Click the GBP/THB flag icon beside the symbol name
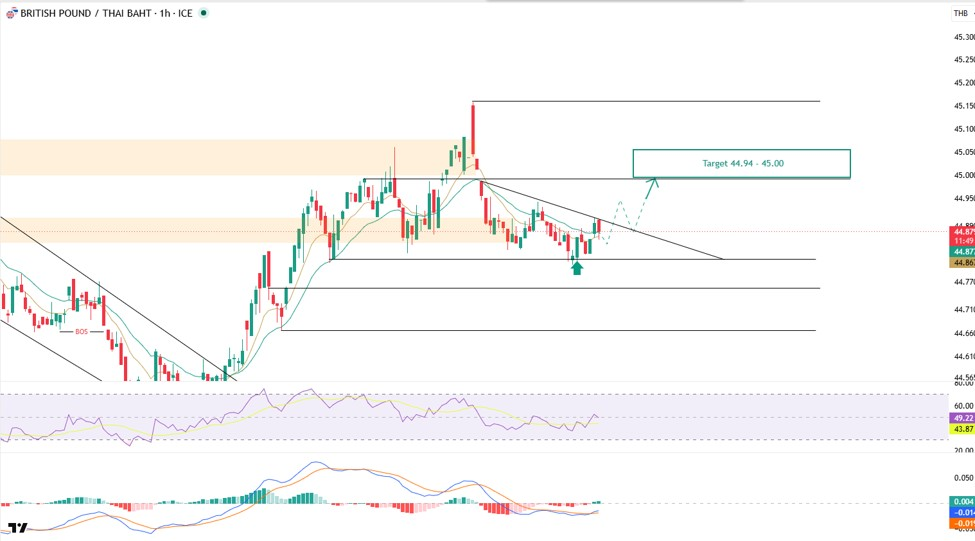Screen dimensions: 975x541 pos(12,13)
